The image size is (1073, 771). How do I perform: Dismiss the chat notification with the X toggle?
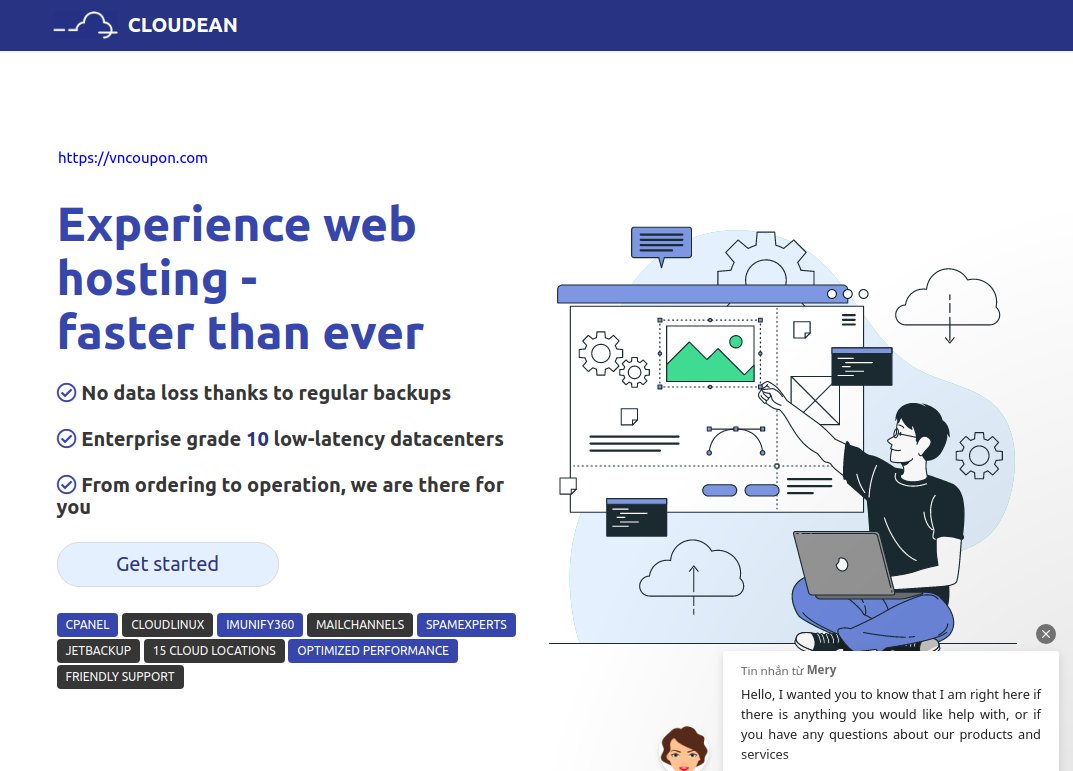coord(1046,634)
